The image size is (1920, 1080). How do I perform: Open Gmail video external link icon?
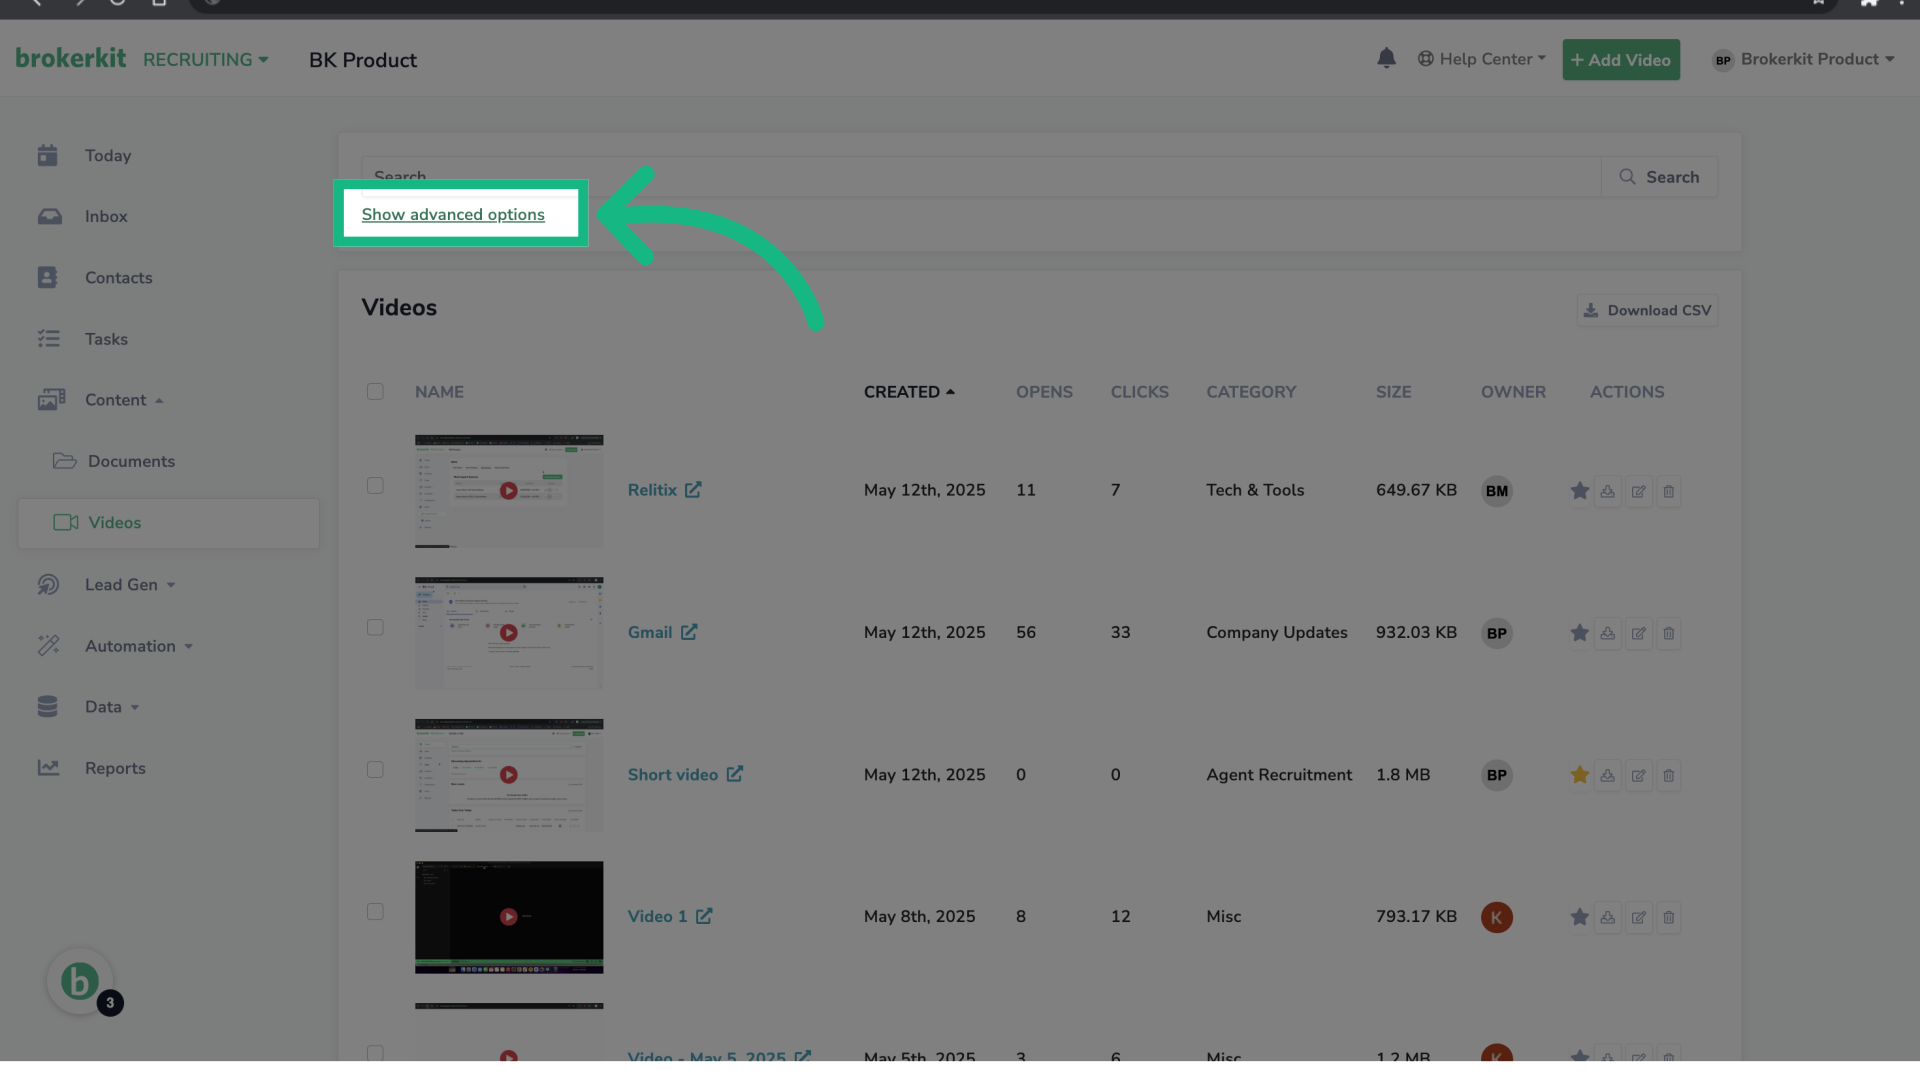(689, 632)
